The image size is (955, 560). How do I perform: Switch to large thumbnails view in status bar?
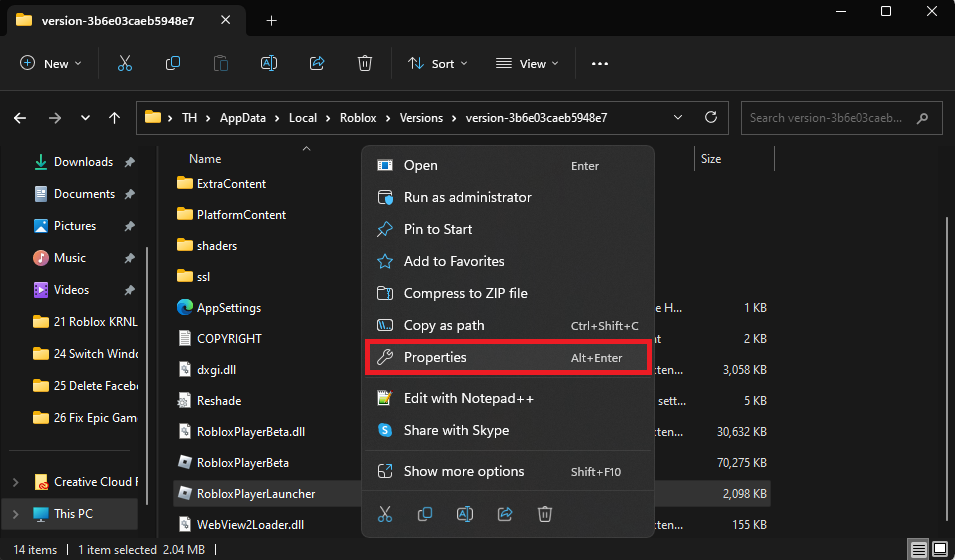point(939,549)
